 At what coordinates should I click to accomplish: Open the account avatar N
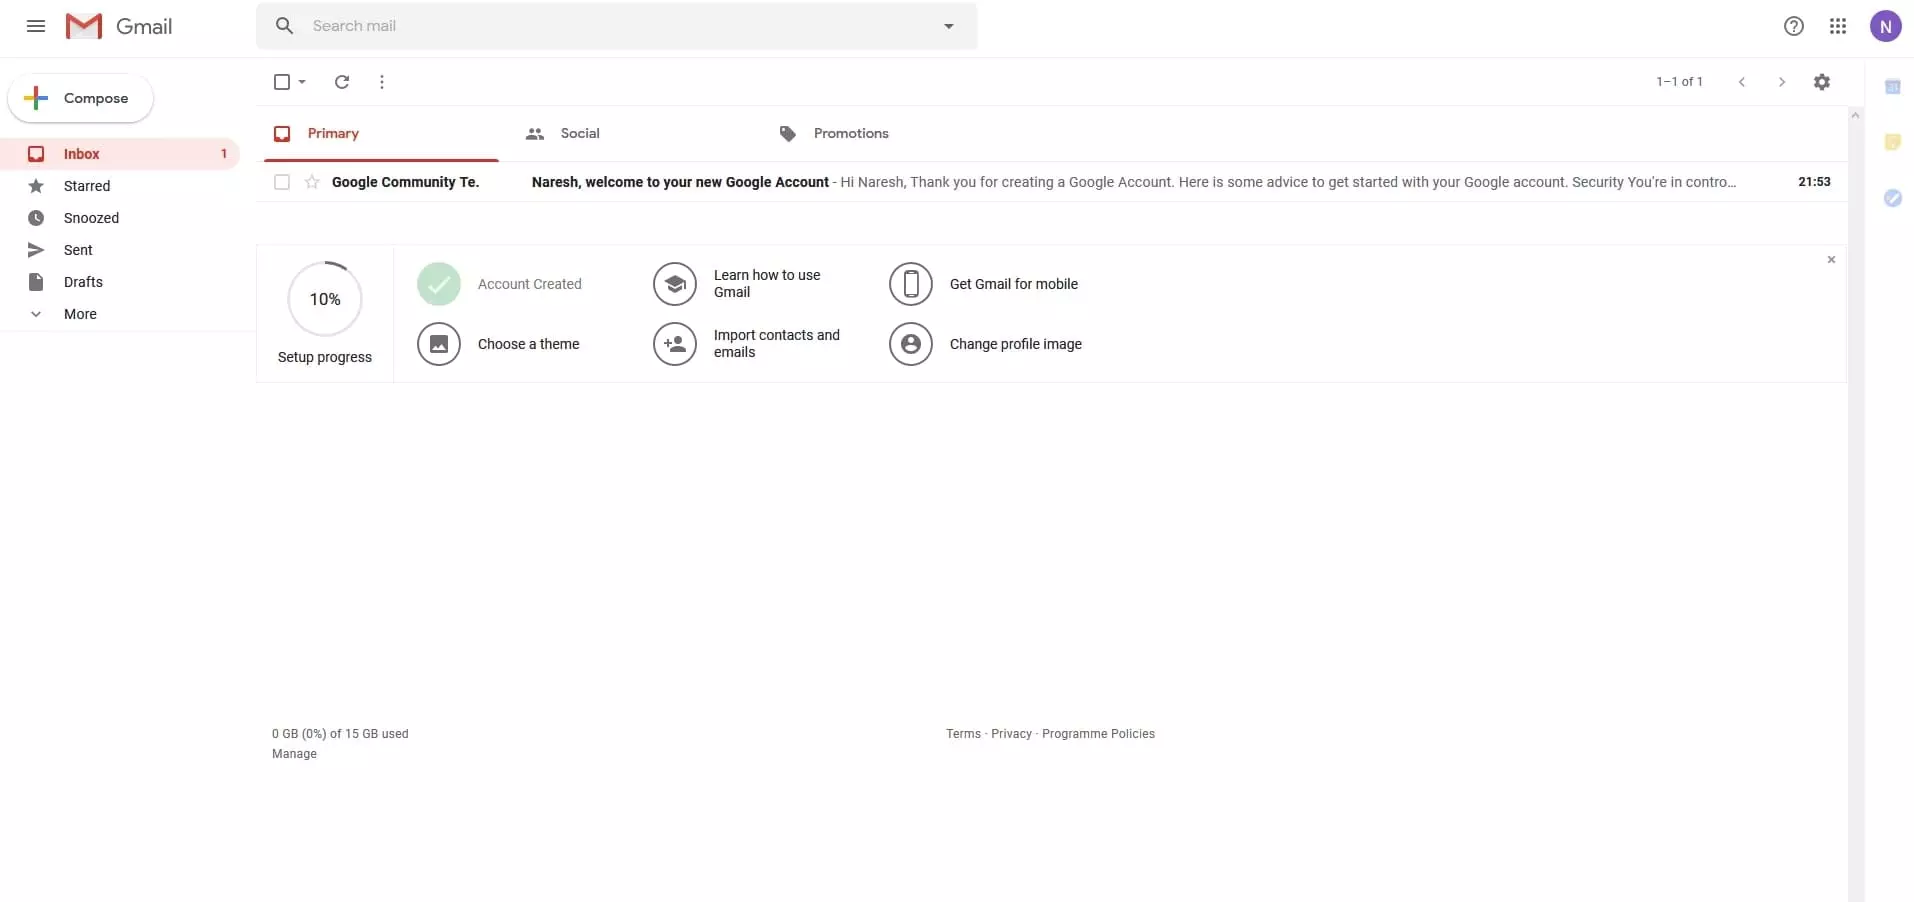(1886, 26)
